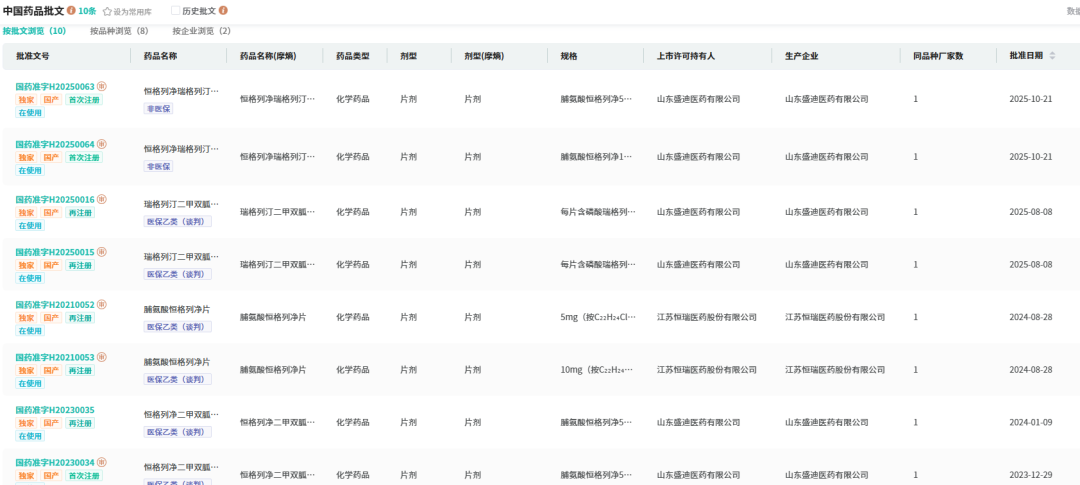1080x485 pixels.
Task: Click 江苏恒瑞医药股份有限公司 holder in the H20210052 row
Action: pos(706,317)
